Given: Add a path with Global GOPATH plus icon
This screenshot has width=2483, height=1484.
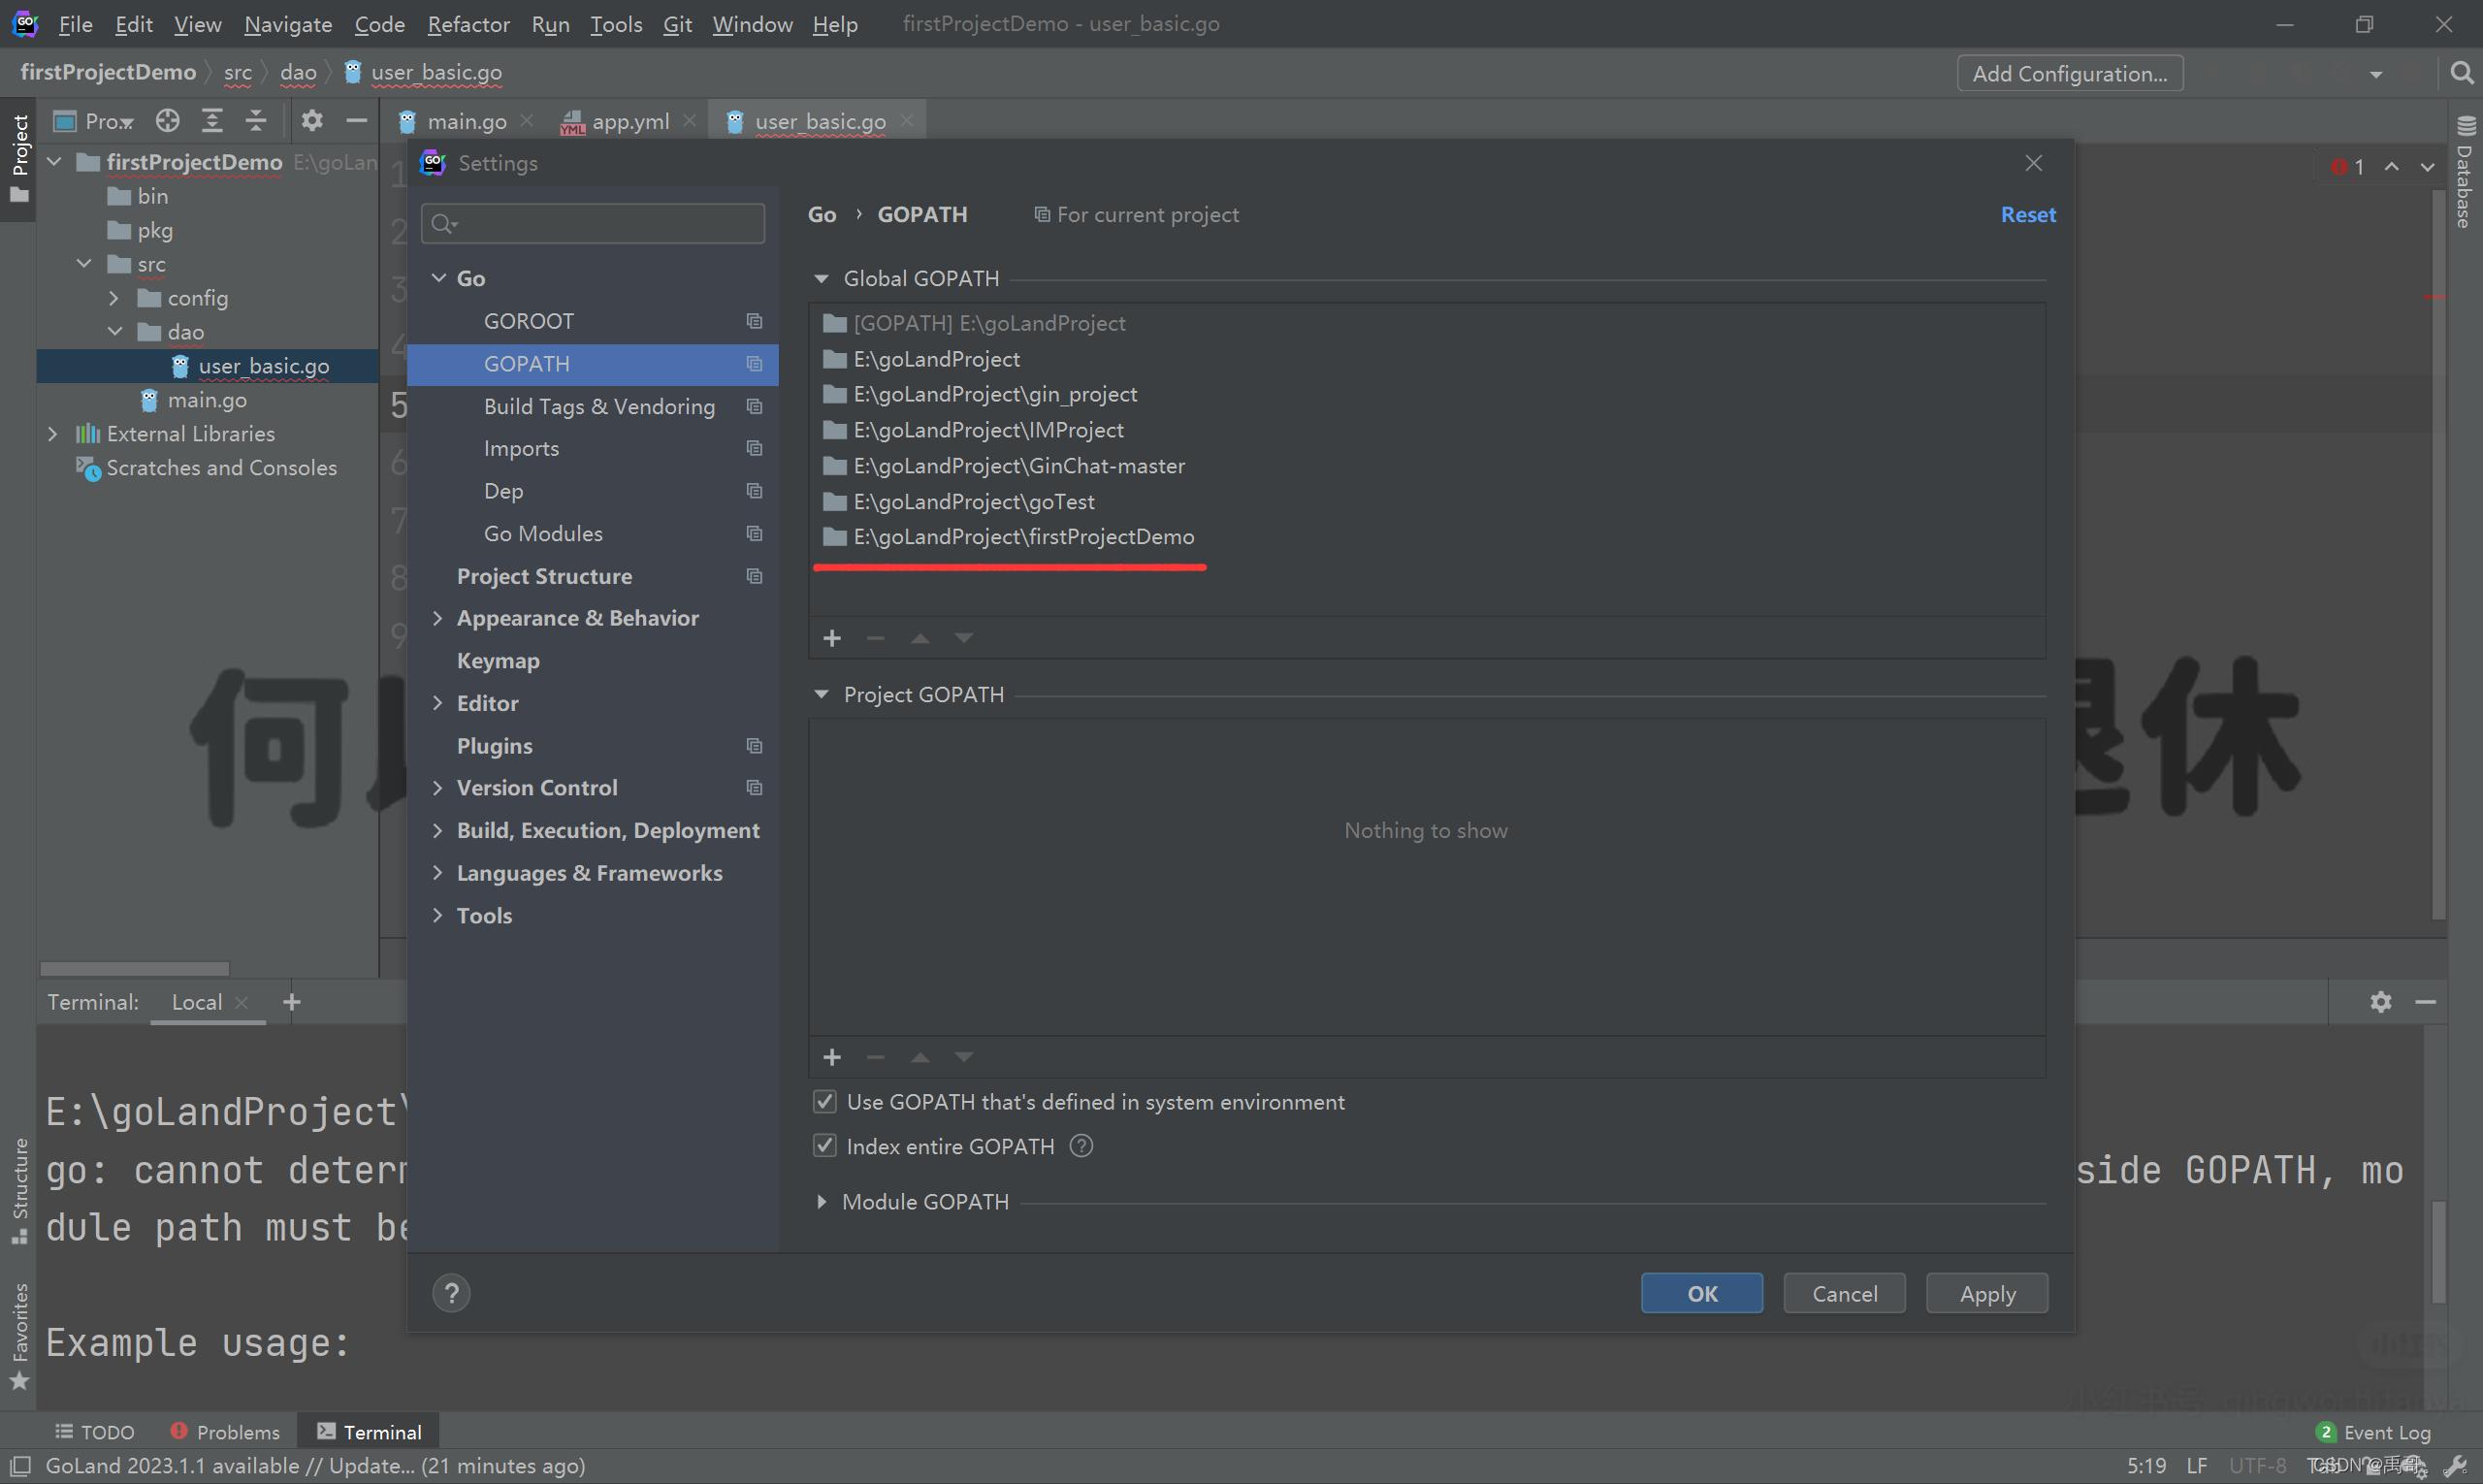Looking at the screenshot, I should pos(831,638).
